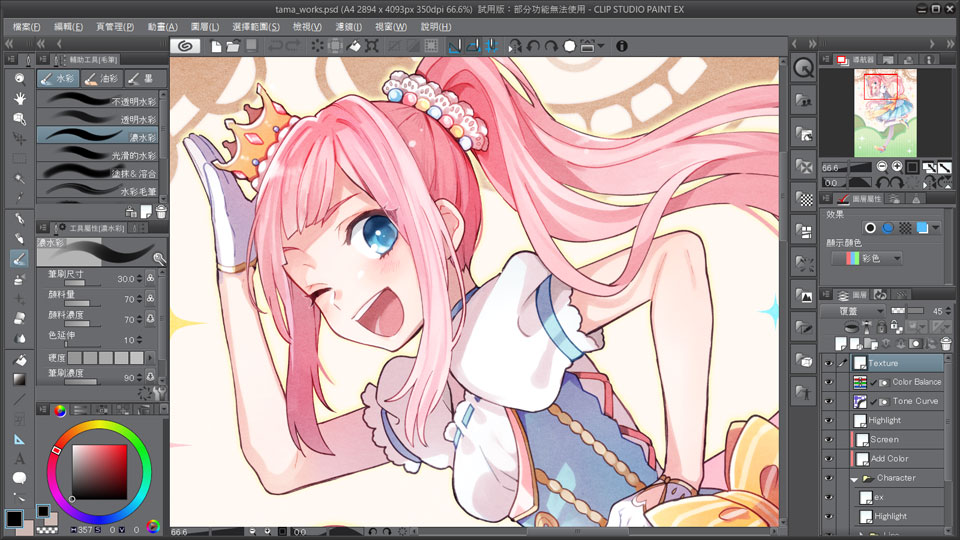Screen dimensions: 960x540
Task: Collapse the Character layer folder
Action: click(855, 478)
